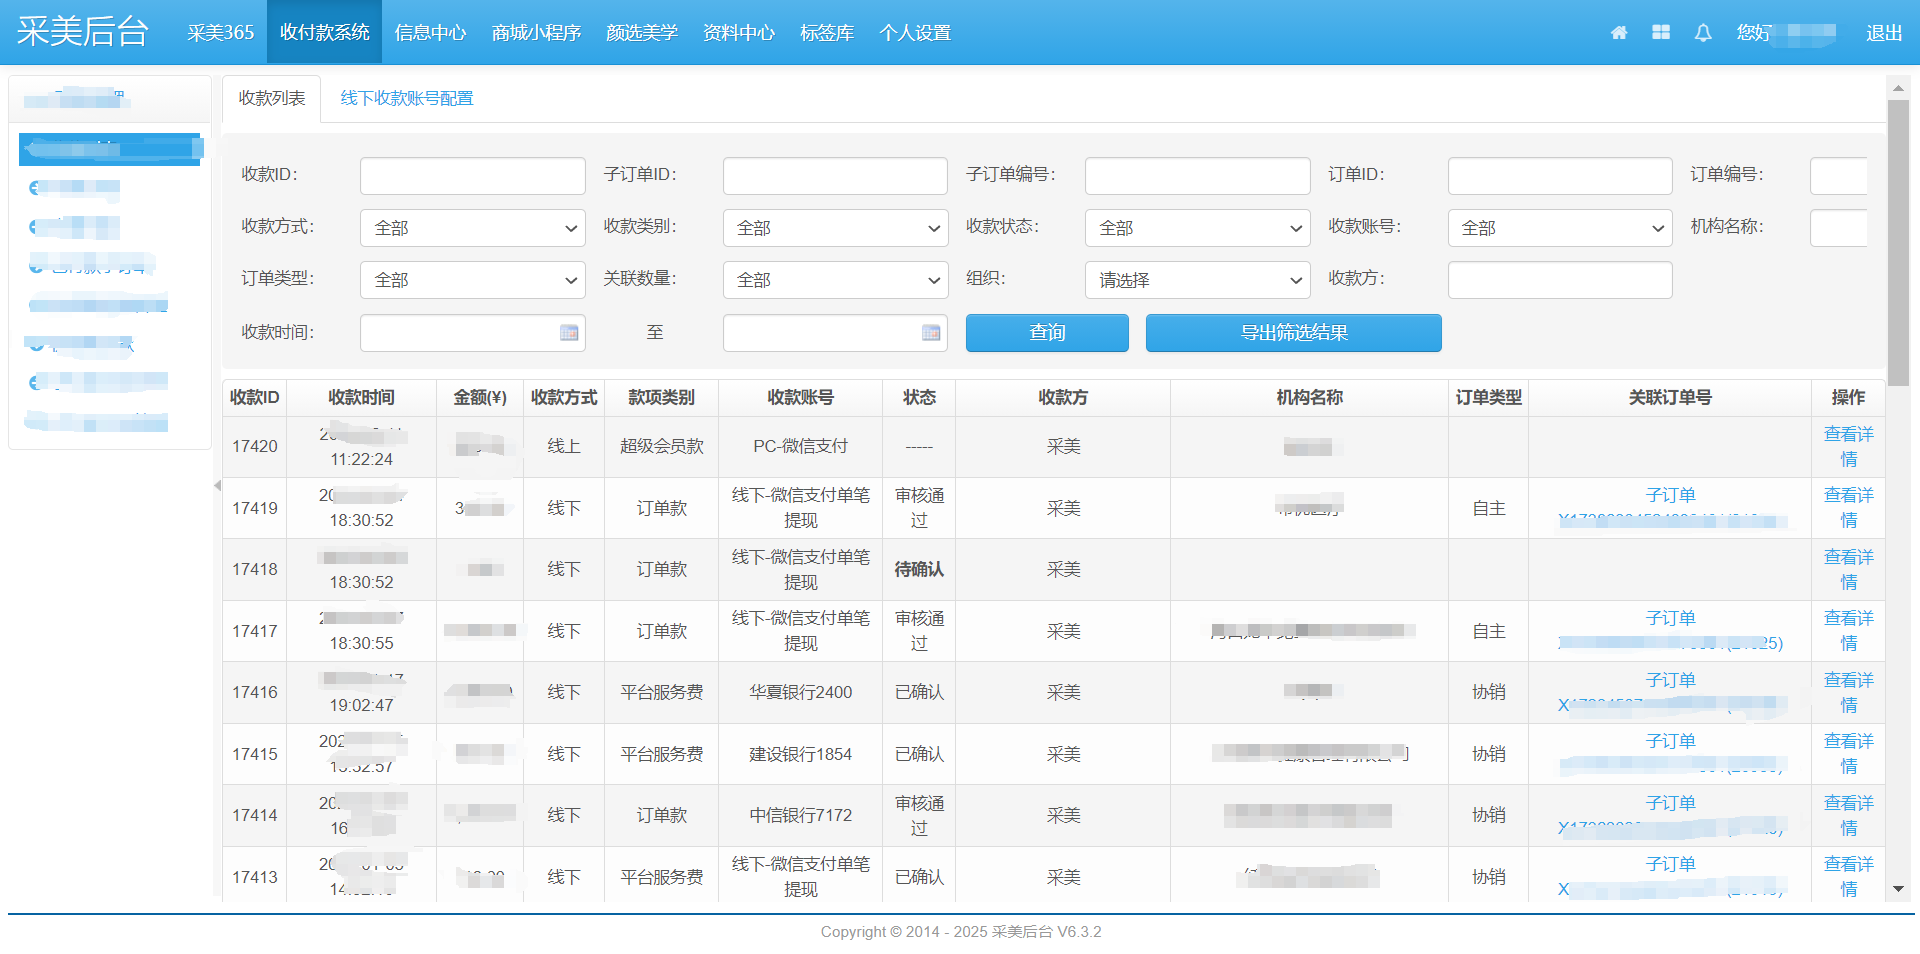Click the 17418 收款ID cell
Screen dimensions: 1920x954
pos(255,569)
